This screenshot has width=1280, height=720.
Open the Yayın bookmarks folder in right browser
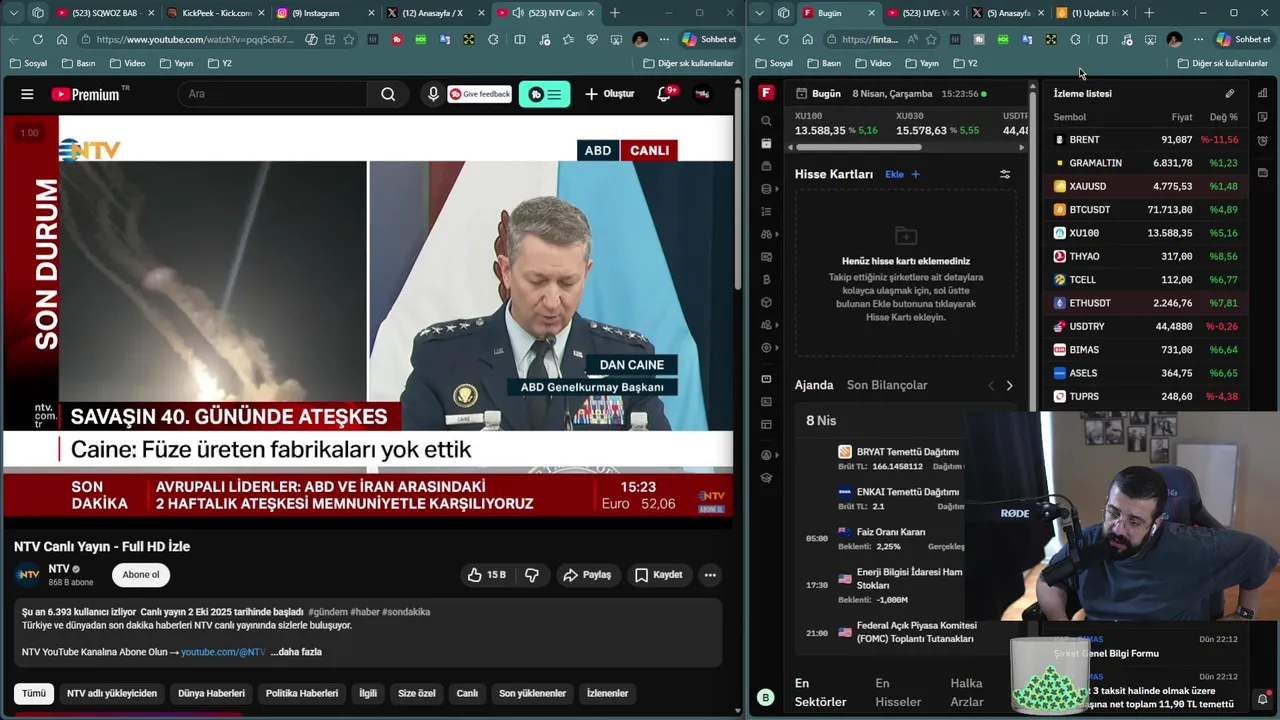point(921,63)
